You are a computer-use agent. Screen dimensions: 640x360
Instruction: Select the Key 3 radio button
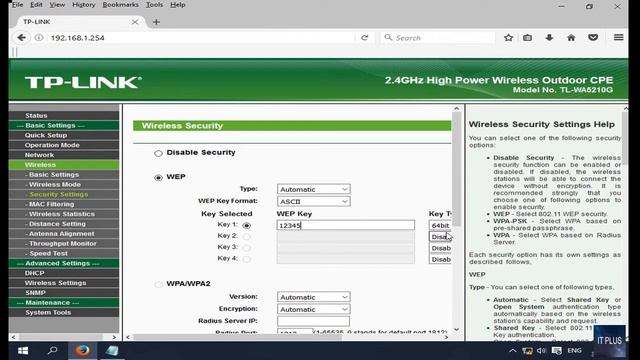pyautogui.click(x=247, y=248)
